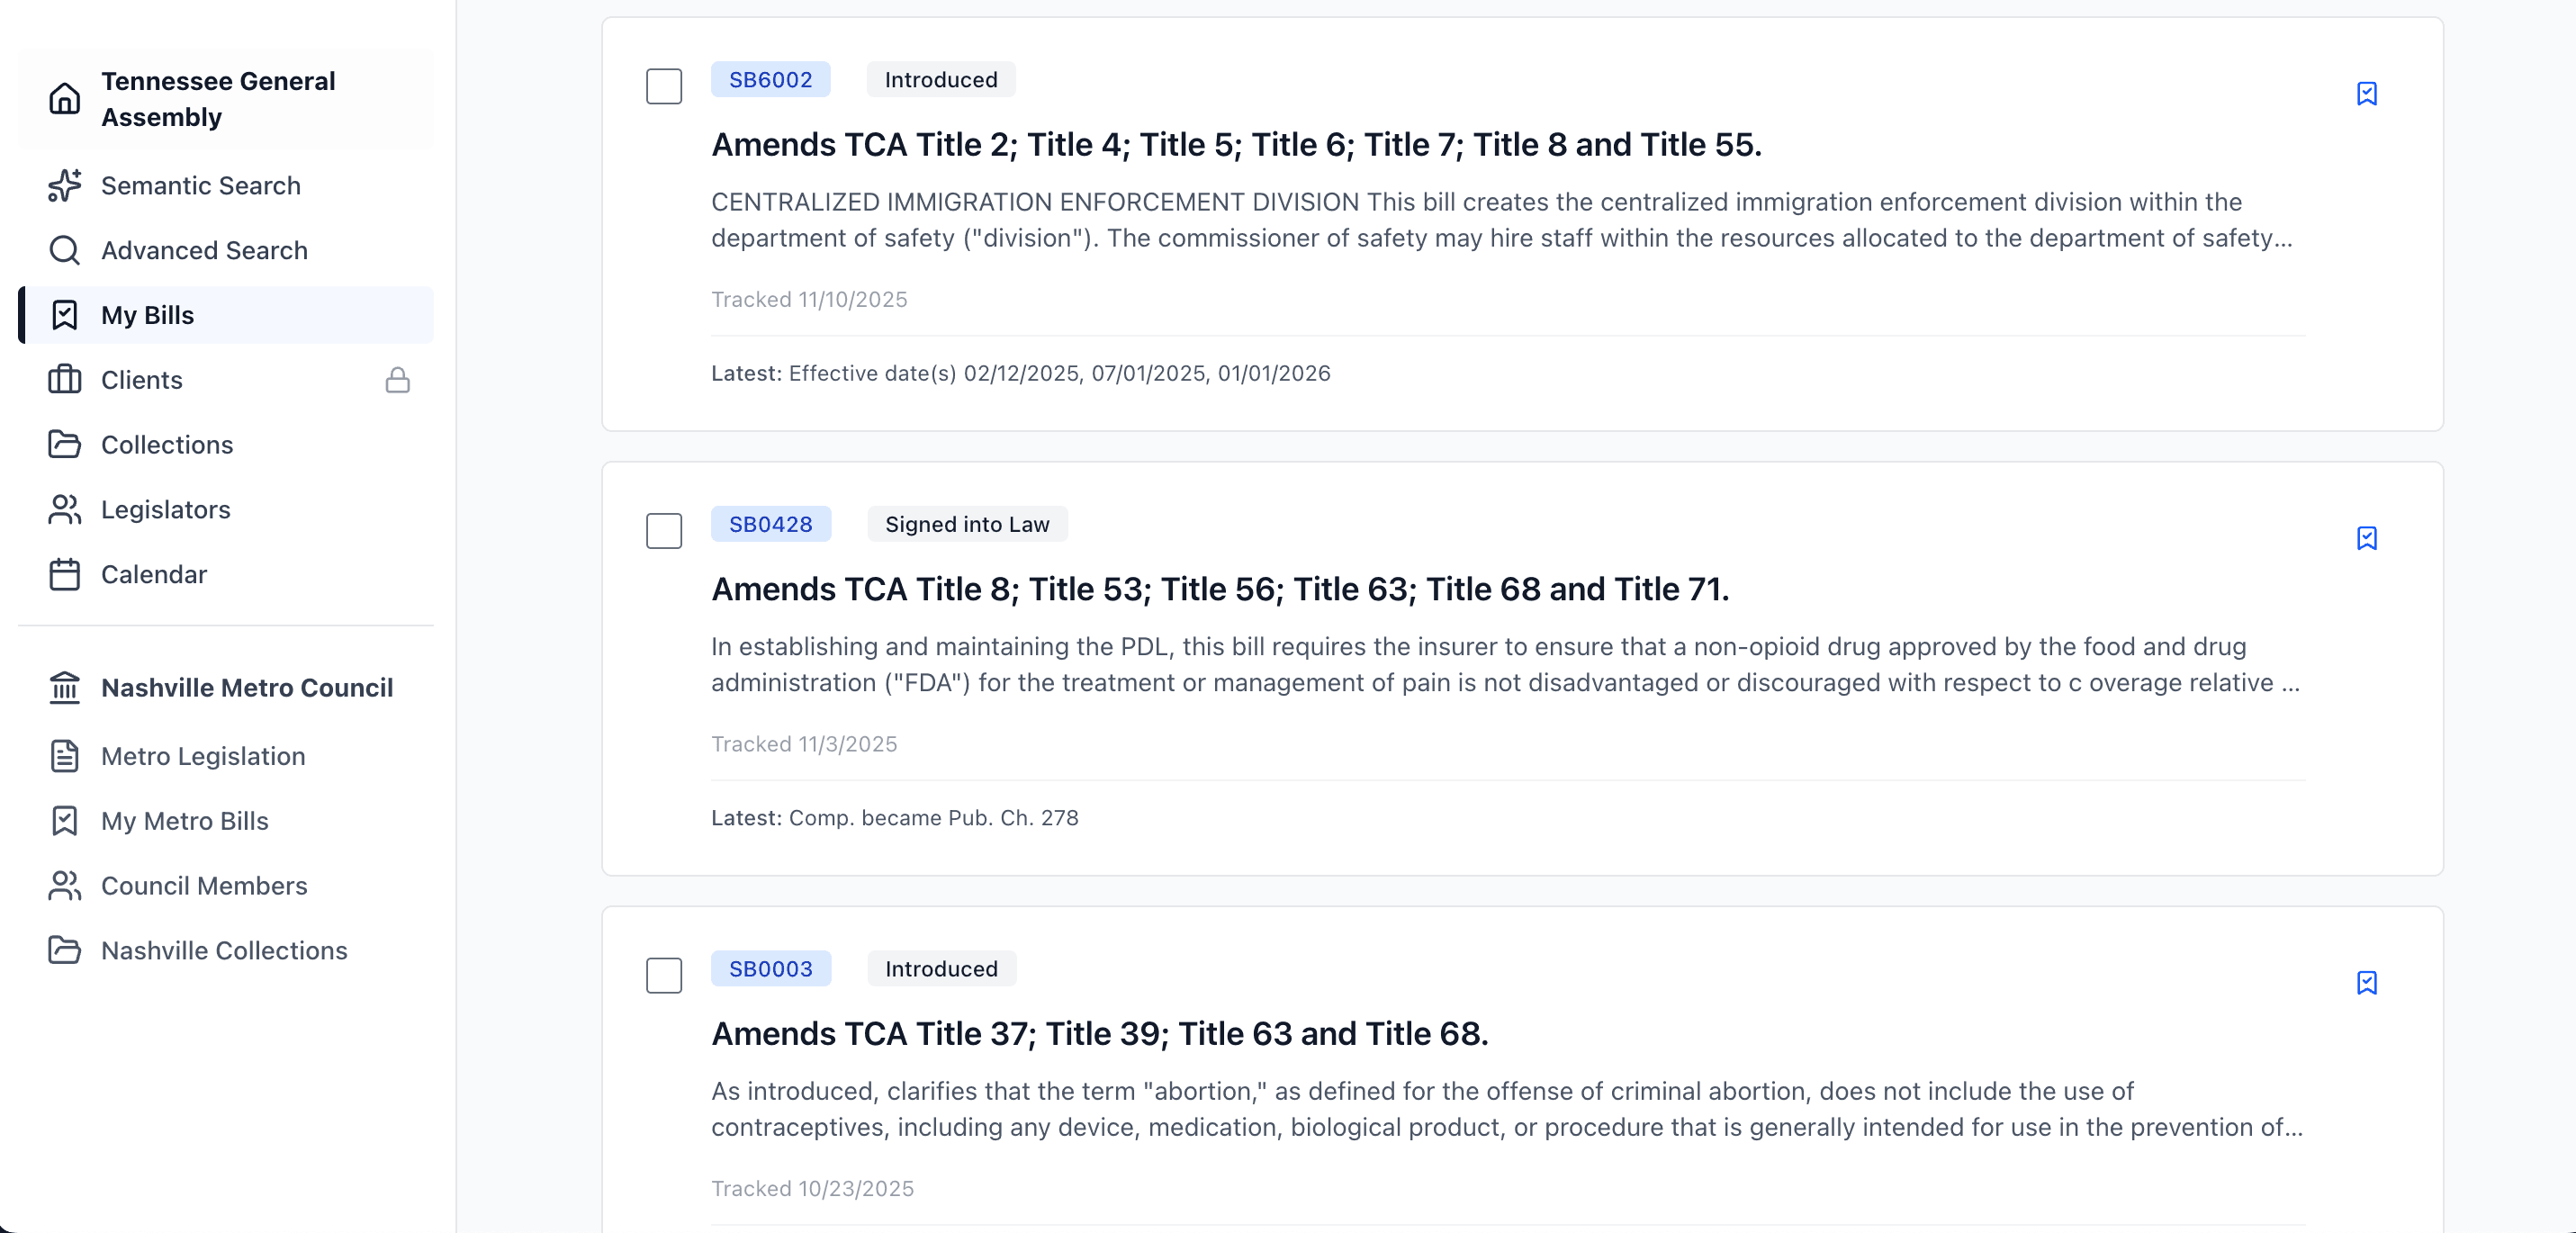The image size is (2576, 1233).
Task: Open Metro Legislation from the sidebar
Action: [202, 756]
